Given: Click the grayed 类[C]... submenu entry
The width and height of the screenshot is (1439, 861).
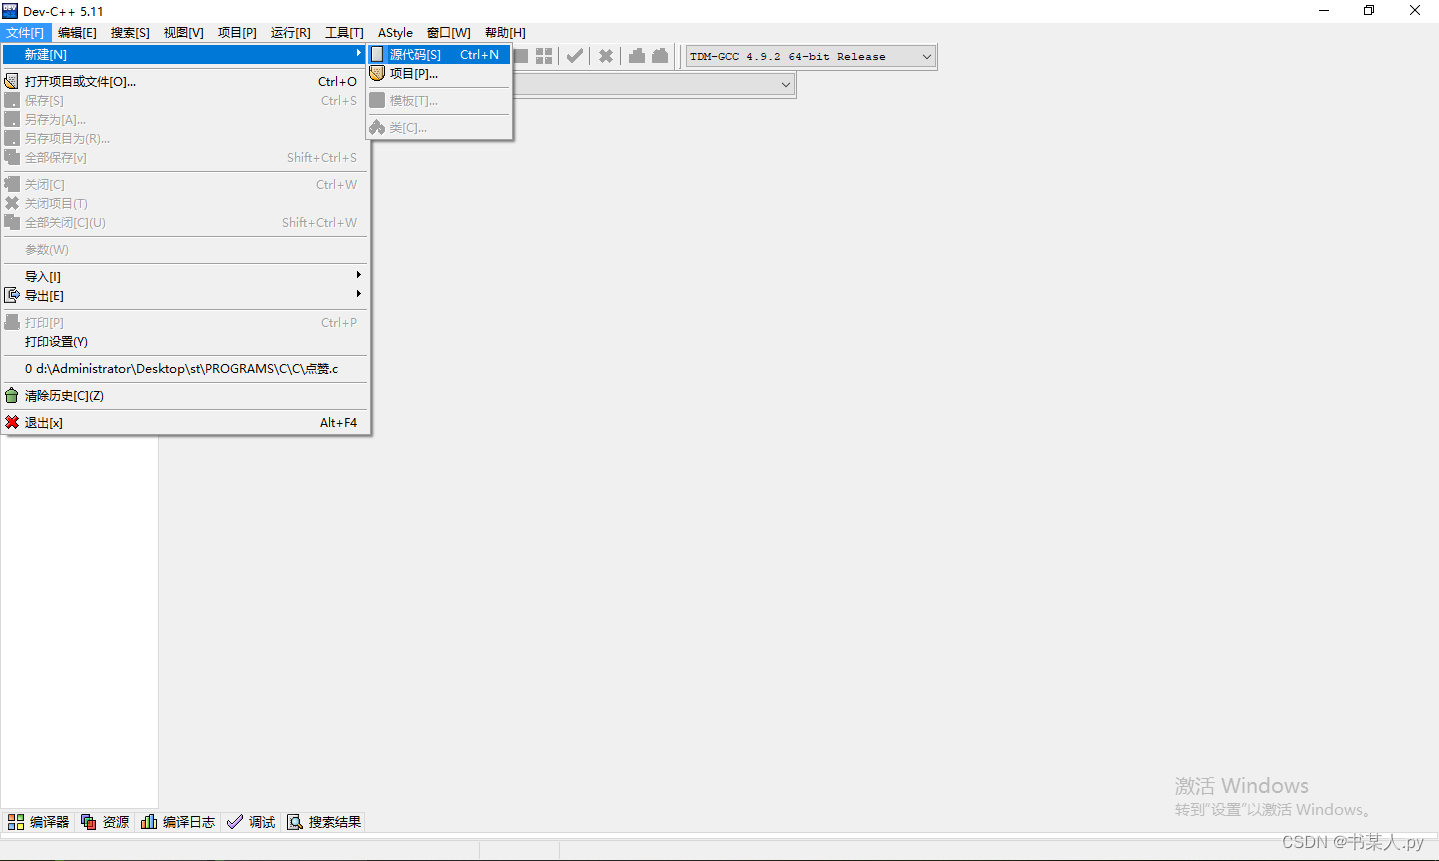Looking at the screenshot, I should (439, 127).
